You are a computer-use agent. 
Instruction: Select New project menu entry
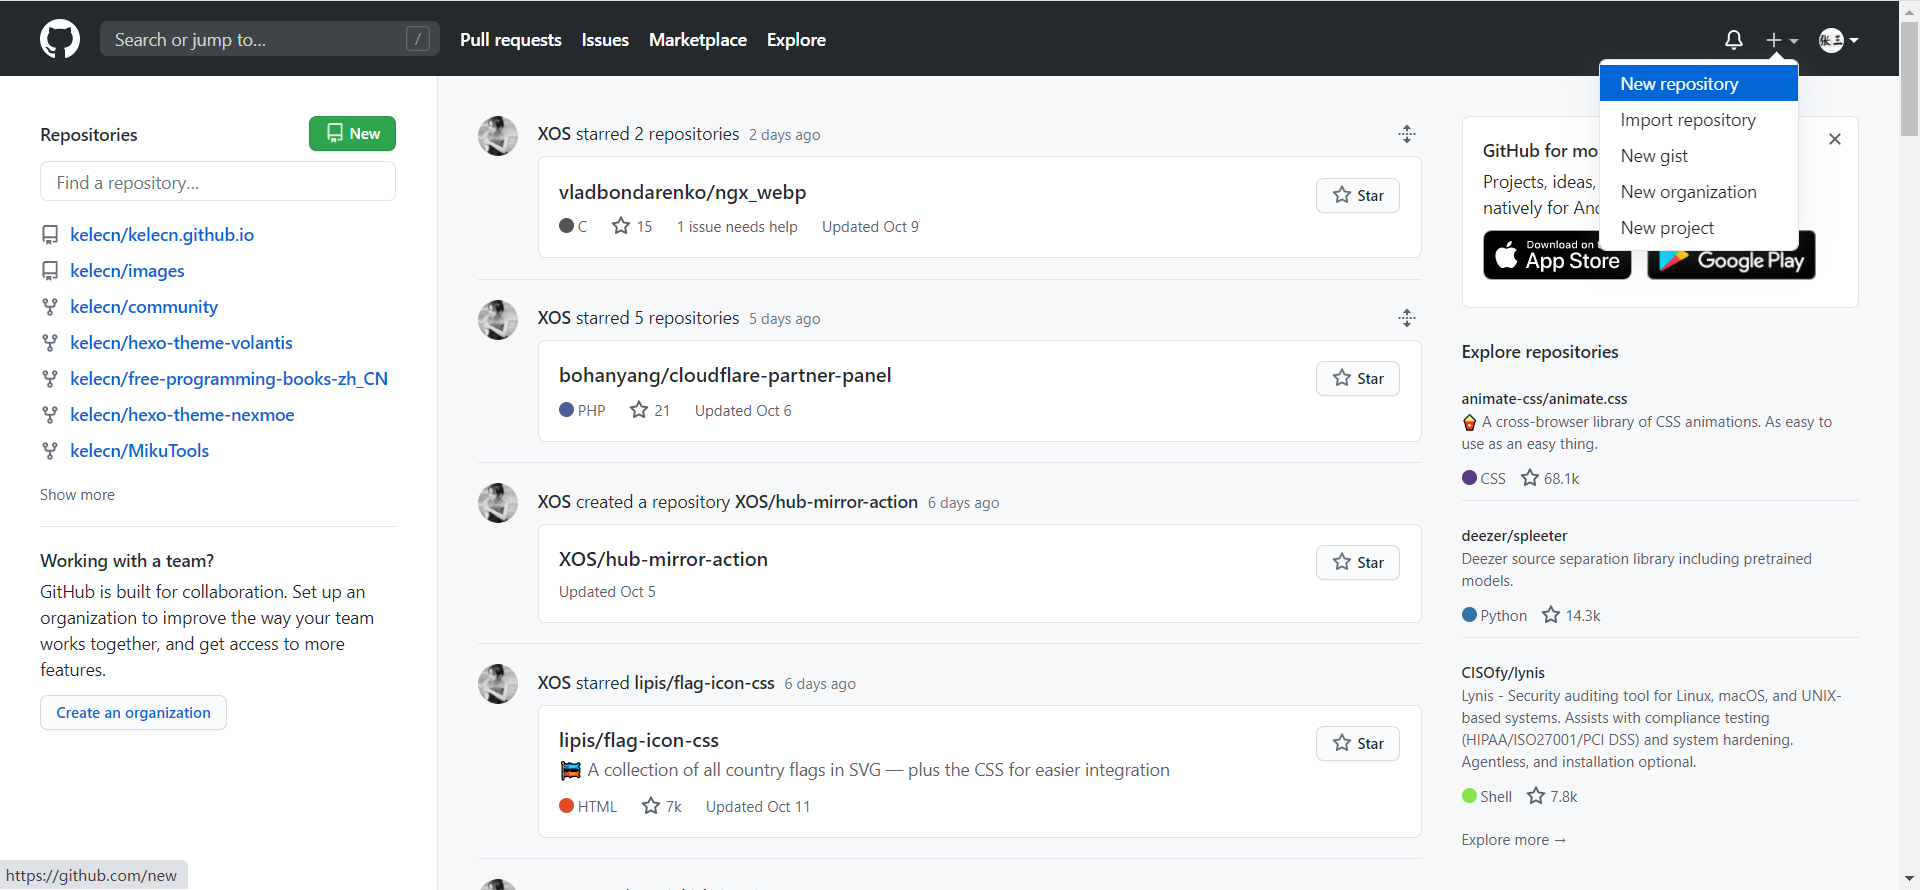[1698, 228]
